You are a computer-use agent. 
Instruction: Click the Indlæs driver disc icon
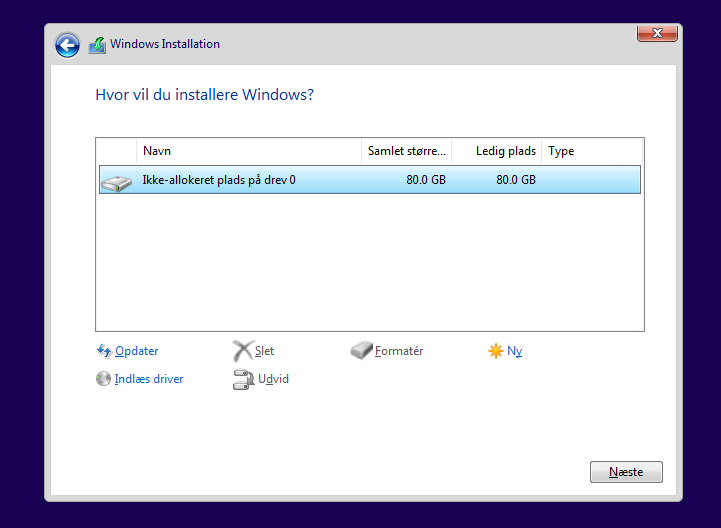103,379
